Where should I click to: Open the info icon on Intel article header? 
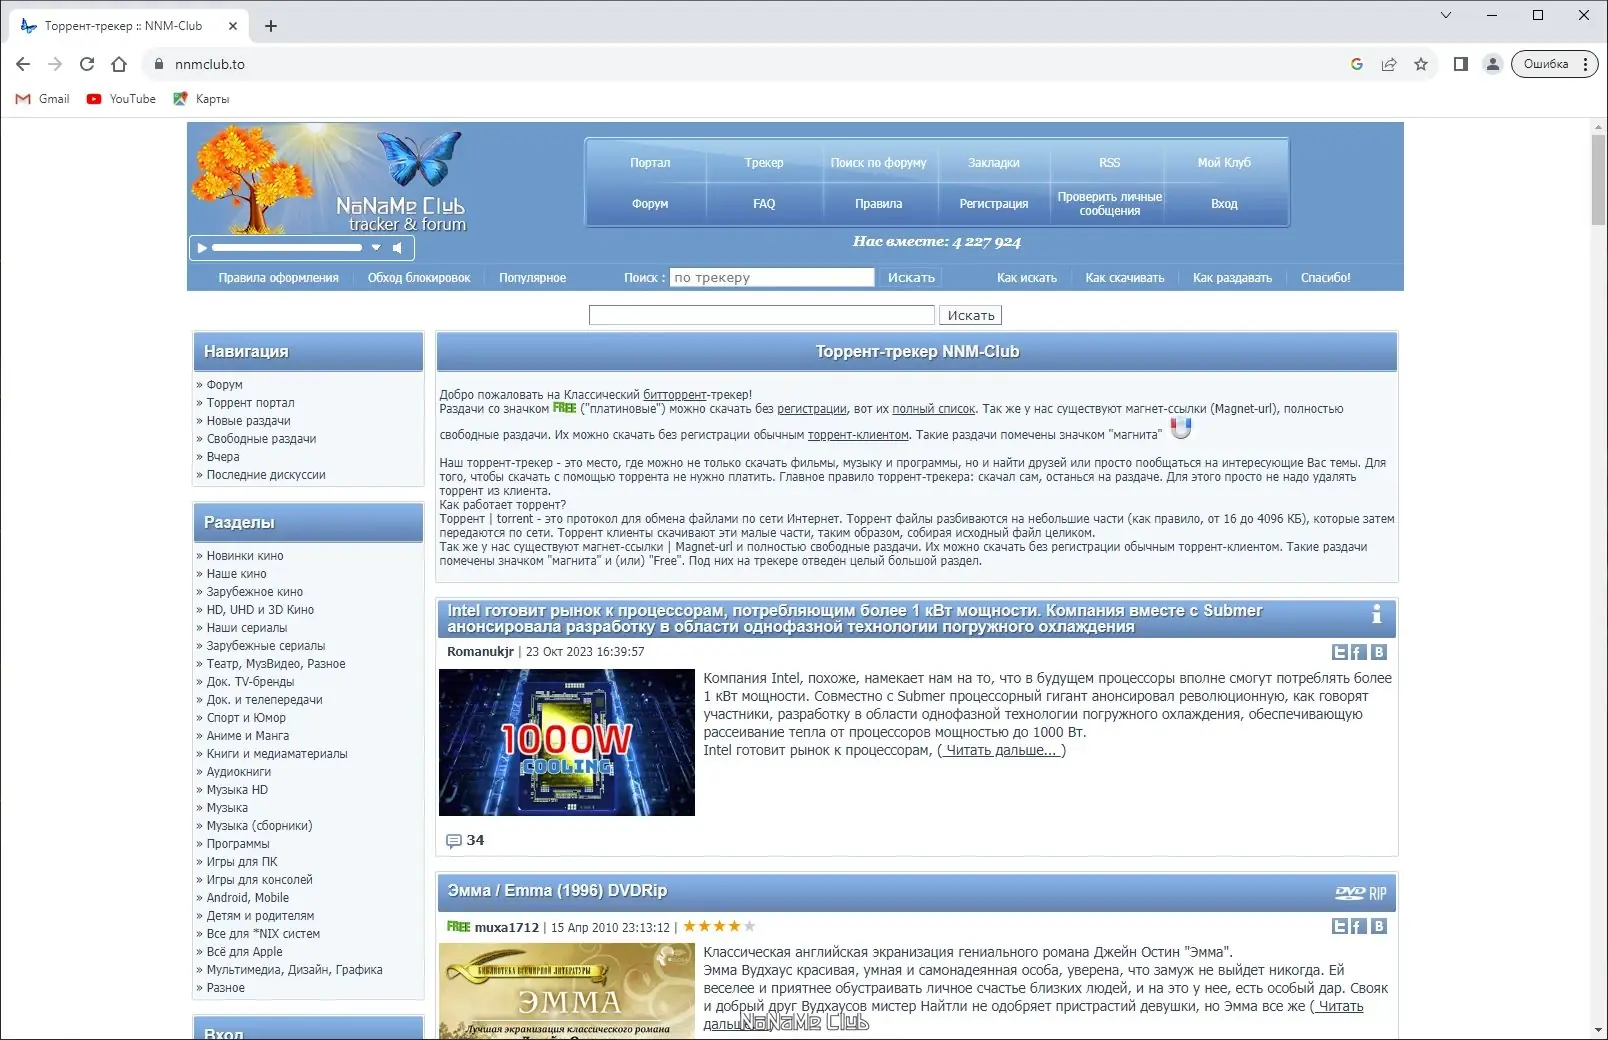tap(1376, 614)
